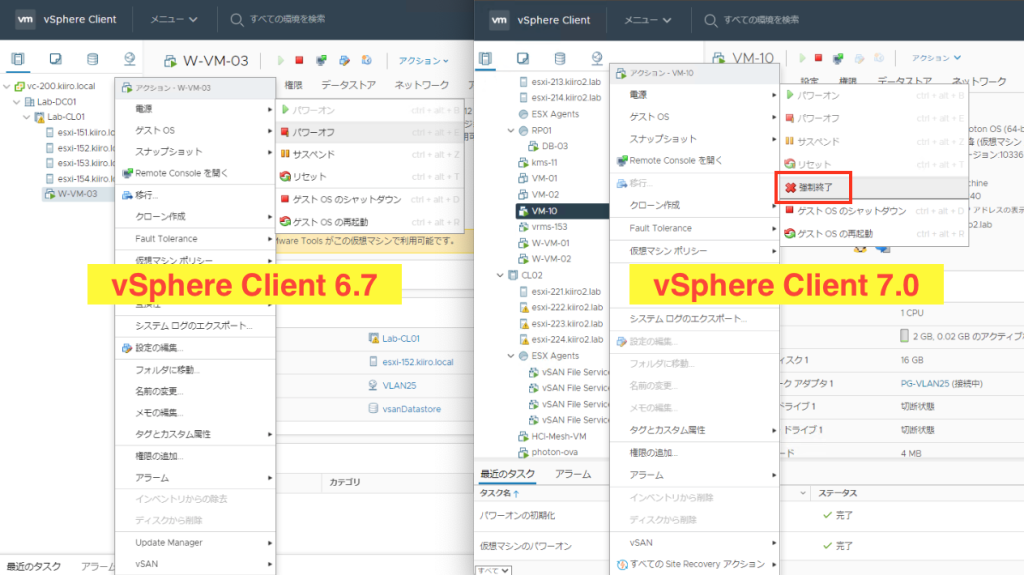This screenshot has width=1024, height=575.
Task: Open 最近のタスク tab in 7.0 bottom pane
Action: click(x=507, y=474)
